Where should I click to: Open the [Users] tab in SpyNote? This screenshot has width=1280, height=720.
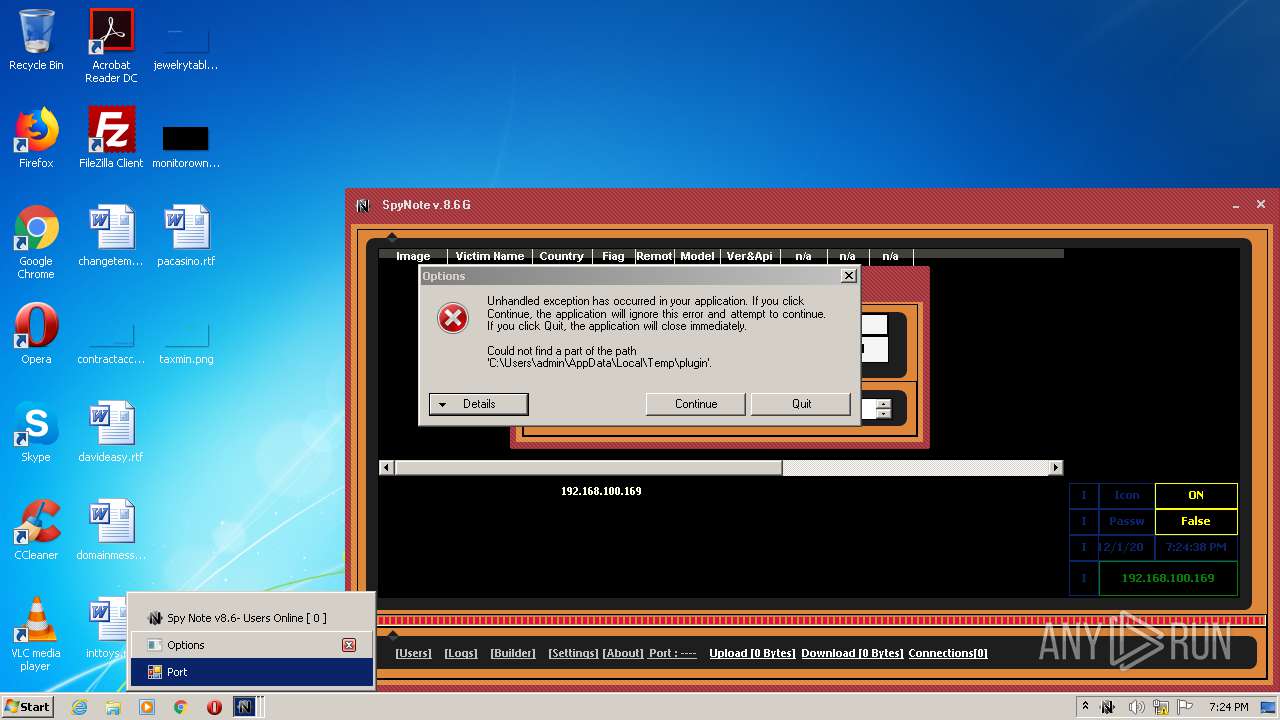click(413, 653)
